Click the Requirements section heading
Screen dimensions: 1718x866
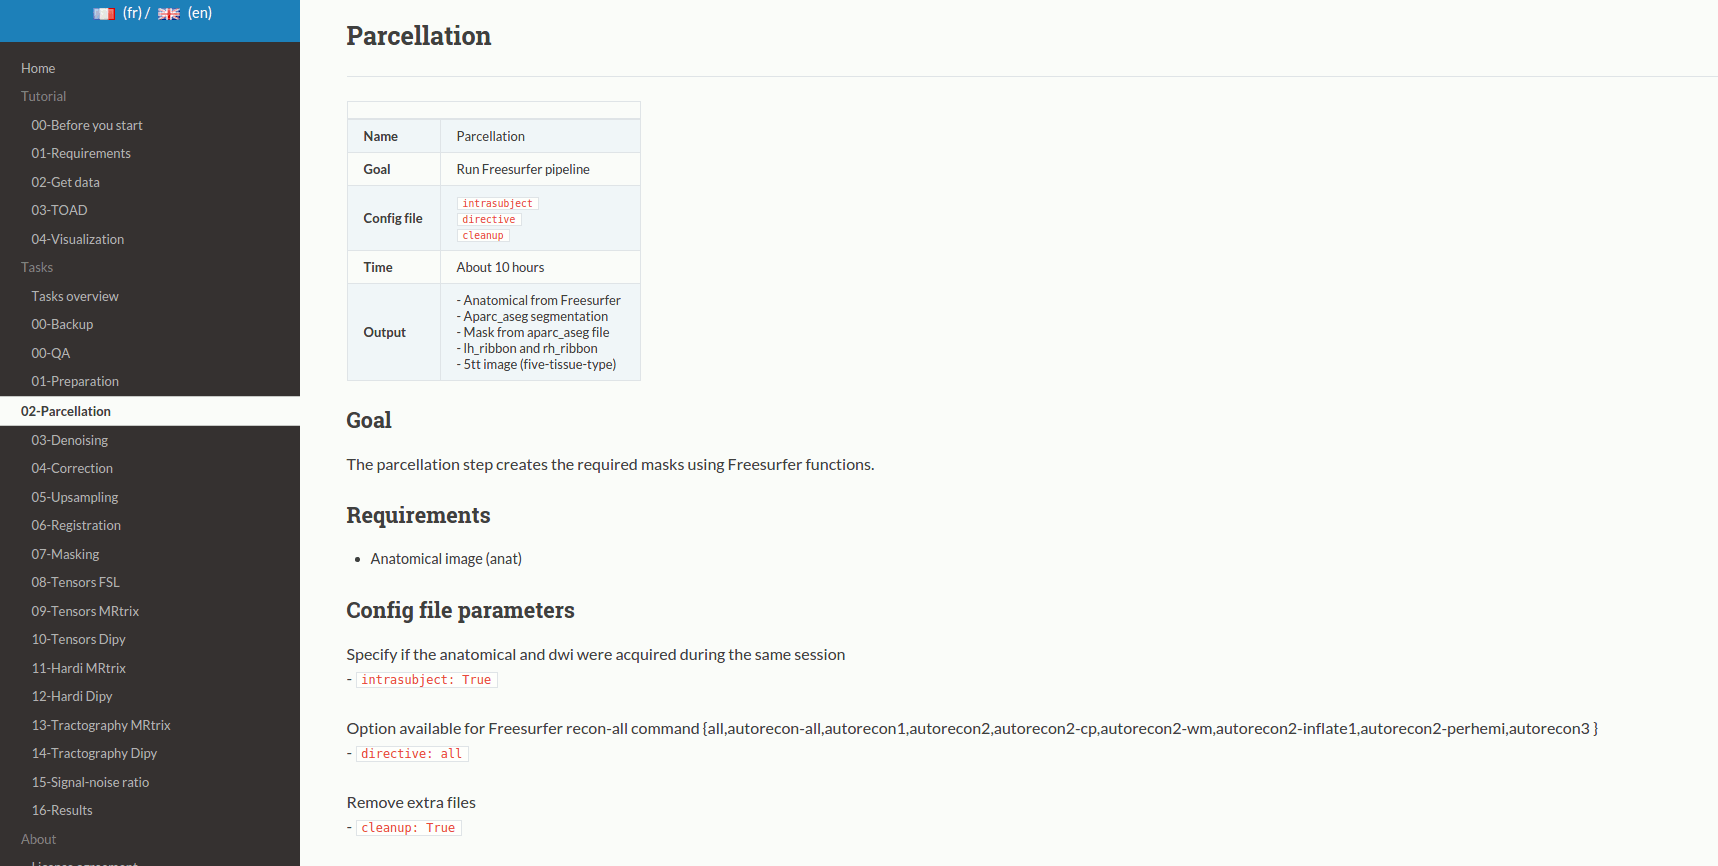point(418,515)
